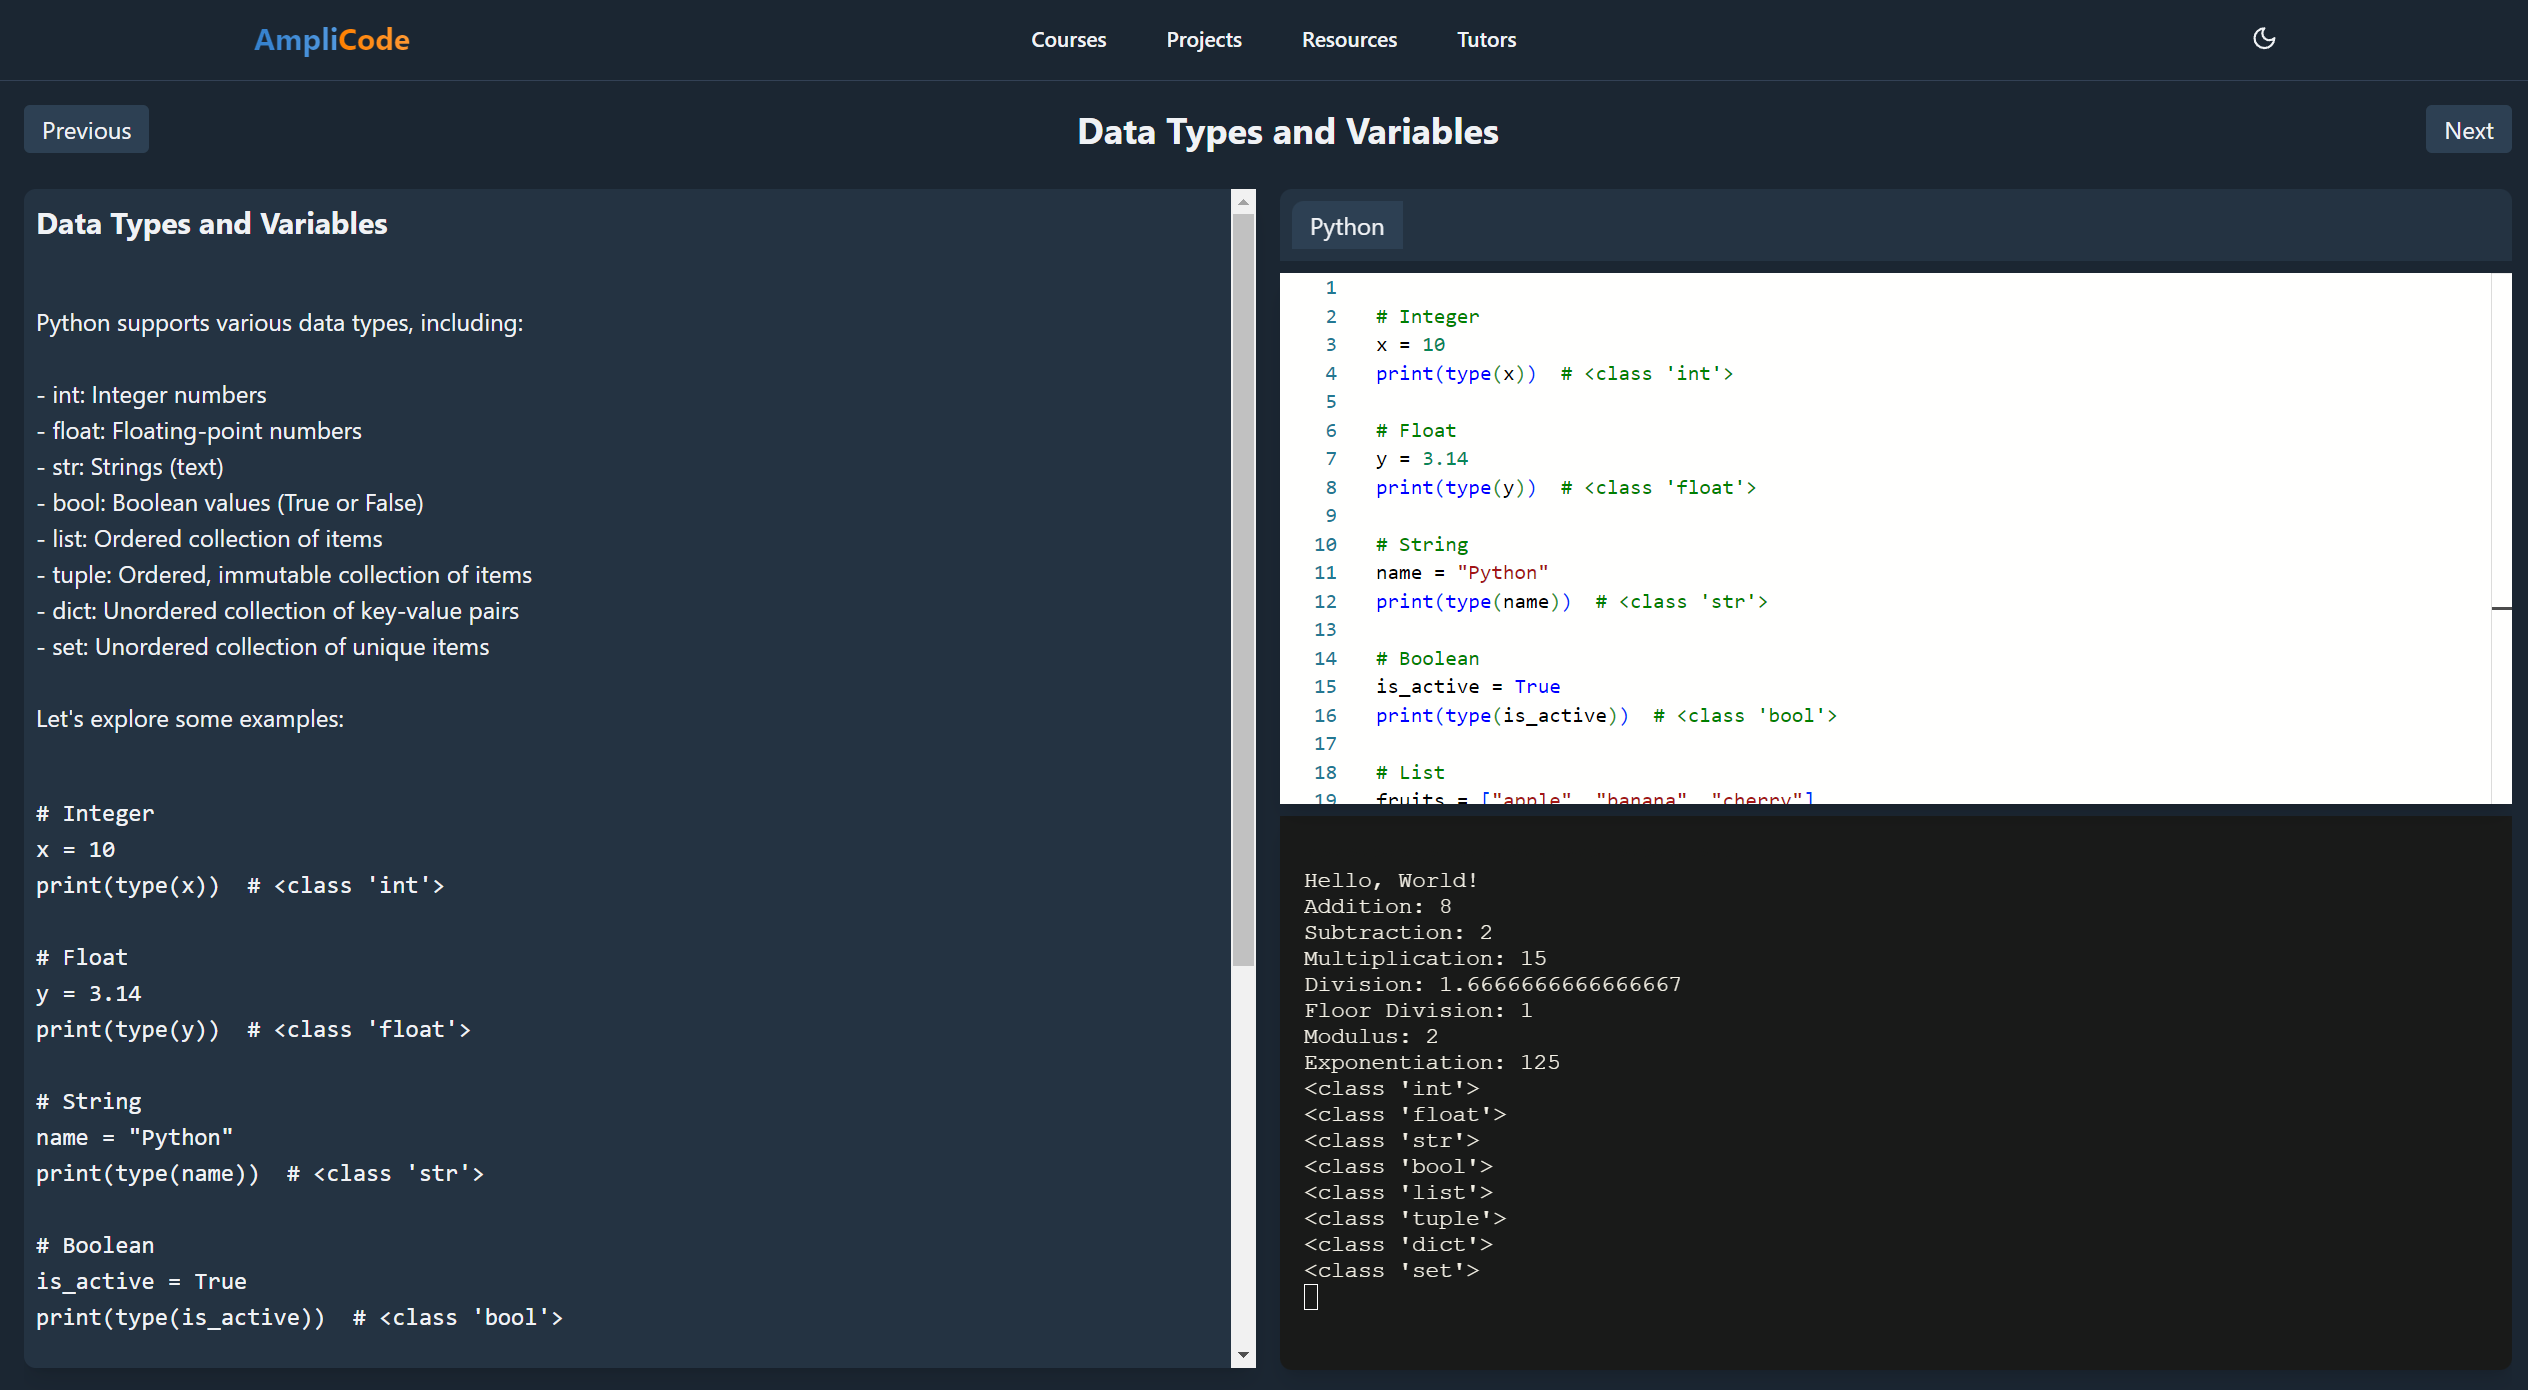Viewport: 2528px width, 1390px height.
Task: Click the '# List' comment in editor
Action: (x=1410, y=773)
